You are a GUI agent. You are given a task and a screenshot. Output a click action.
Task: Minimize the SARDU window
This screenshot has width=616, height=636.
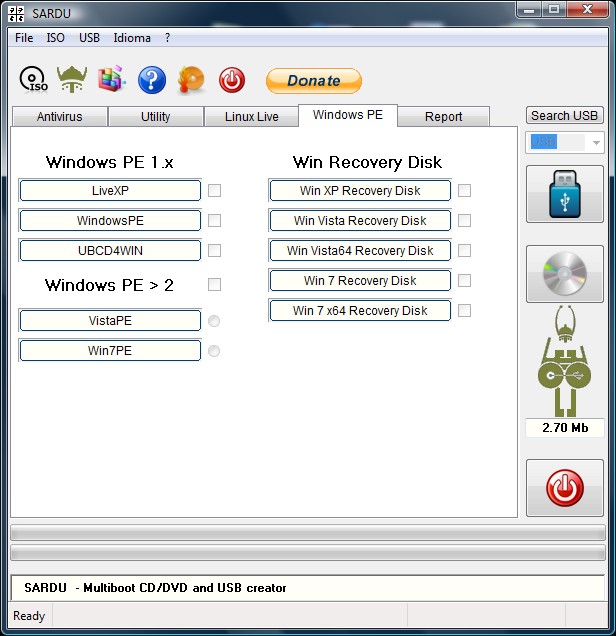(529, 9)
